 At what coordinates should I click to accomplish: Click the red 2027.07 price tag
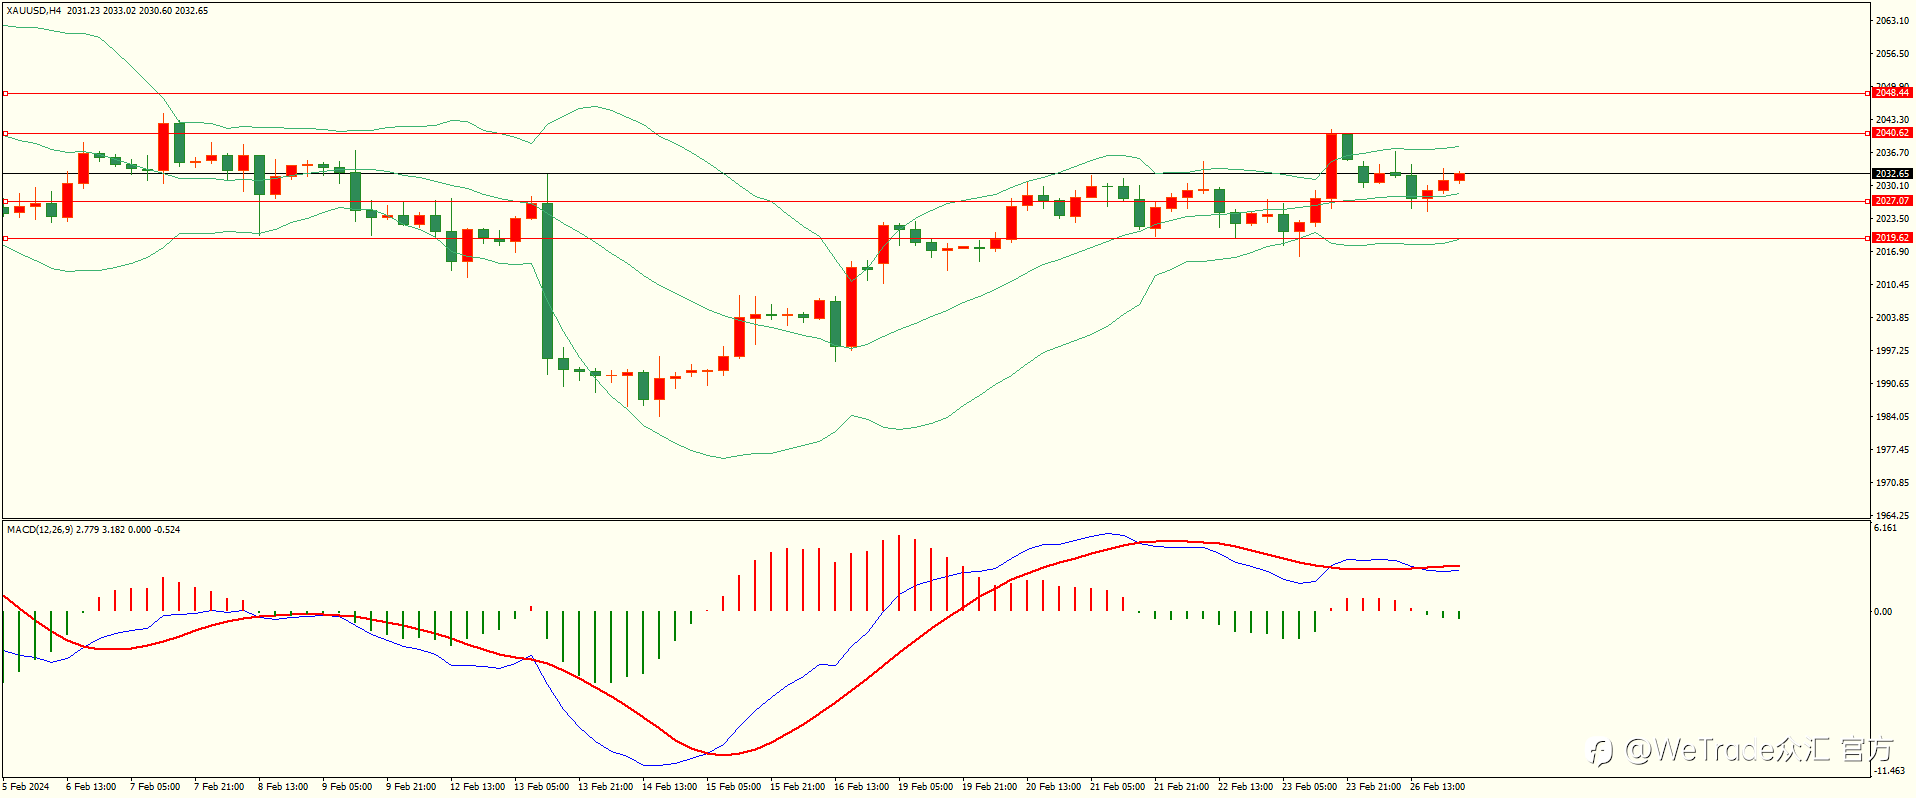[1892, 201]
